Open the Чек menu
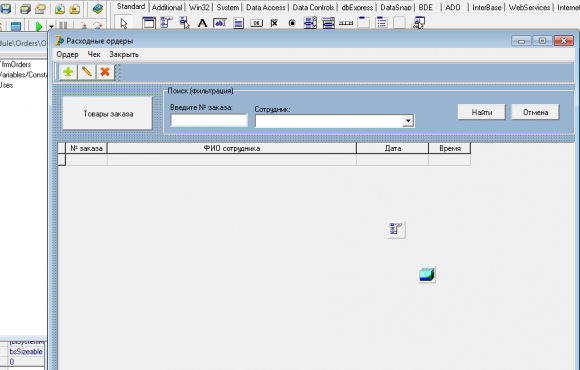This screenshot has height=370, width=580. (94, 55)
